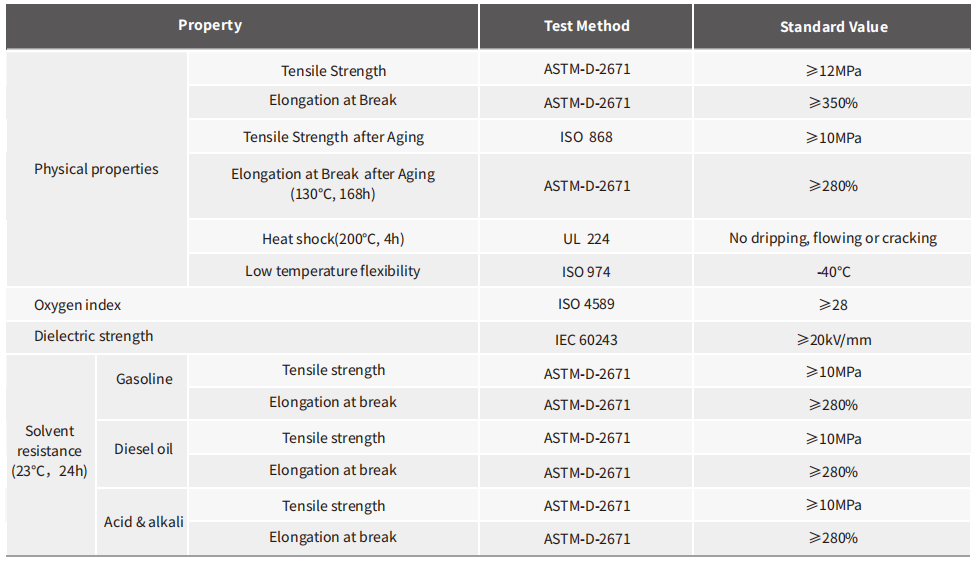This screenshot has width=980, height=565.
Task: Select the Diesel oil cell
Action: tap(143, 449)
